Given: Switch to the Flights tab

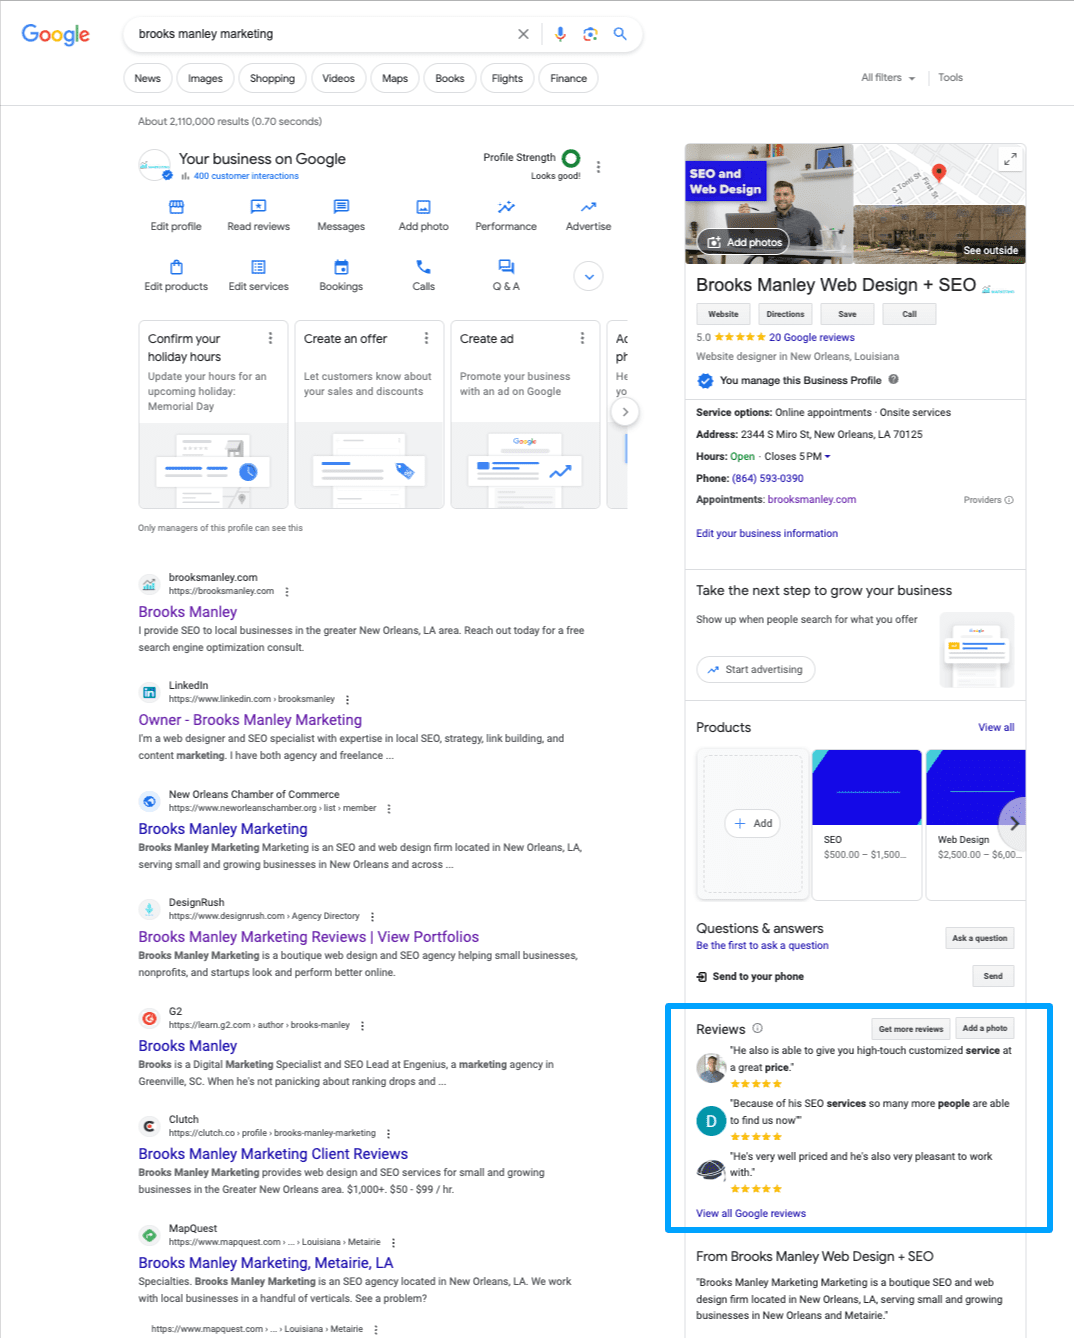Looking at the screenshot, I should click(x=507, y=78).
